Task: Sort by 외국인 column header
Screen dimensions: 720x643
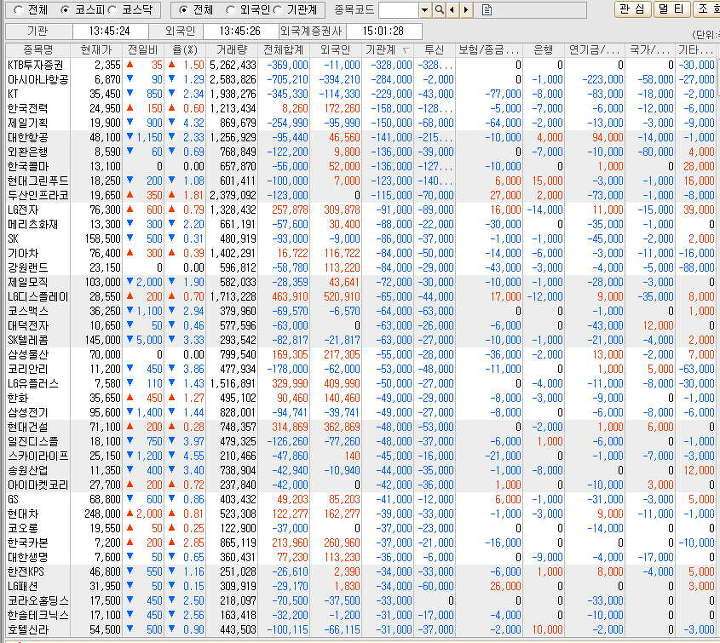Action: point(336,50)
